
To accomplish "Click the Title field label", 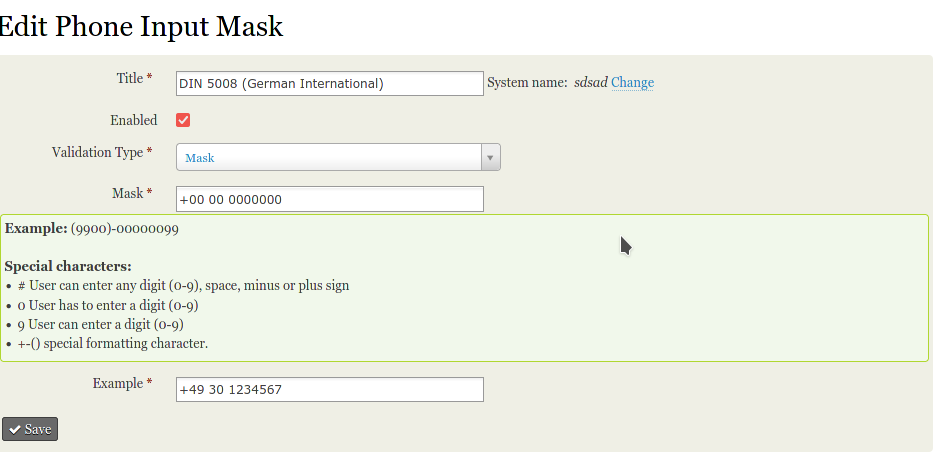I will (130, 78).
